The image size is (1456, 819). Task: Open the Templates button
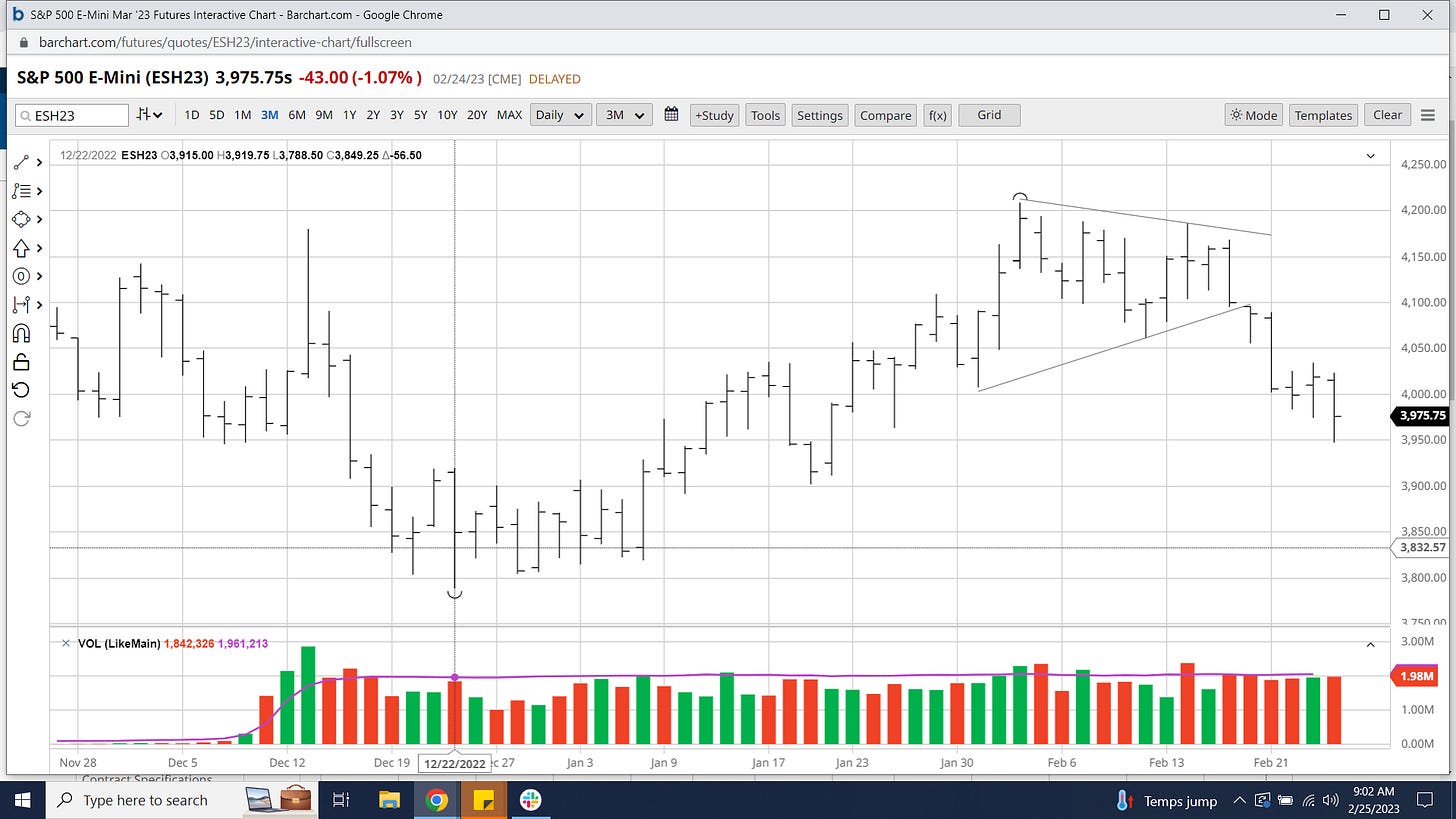(1323, 115)
